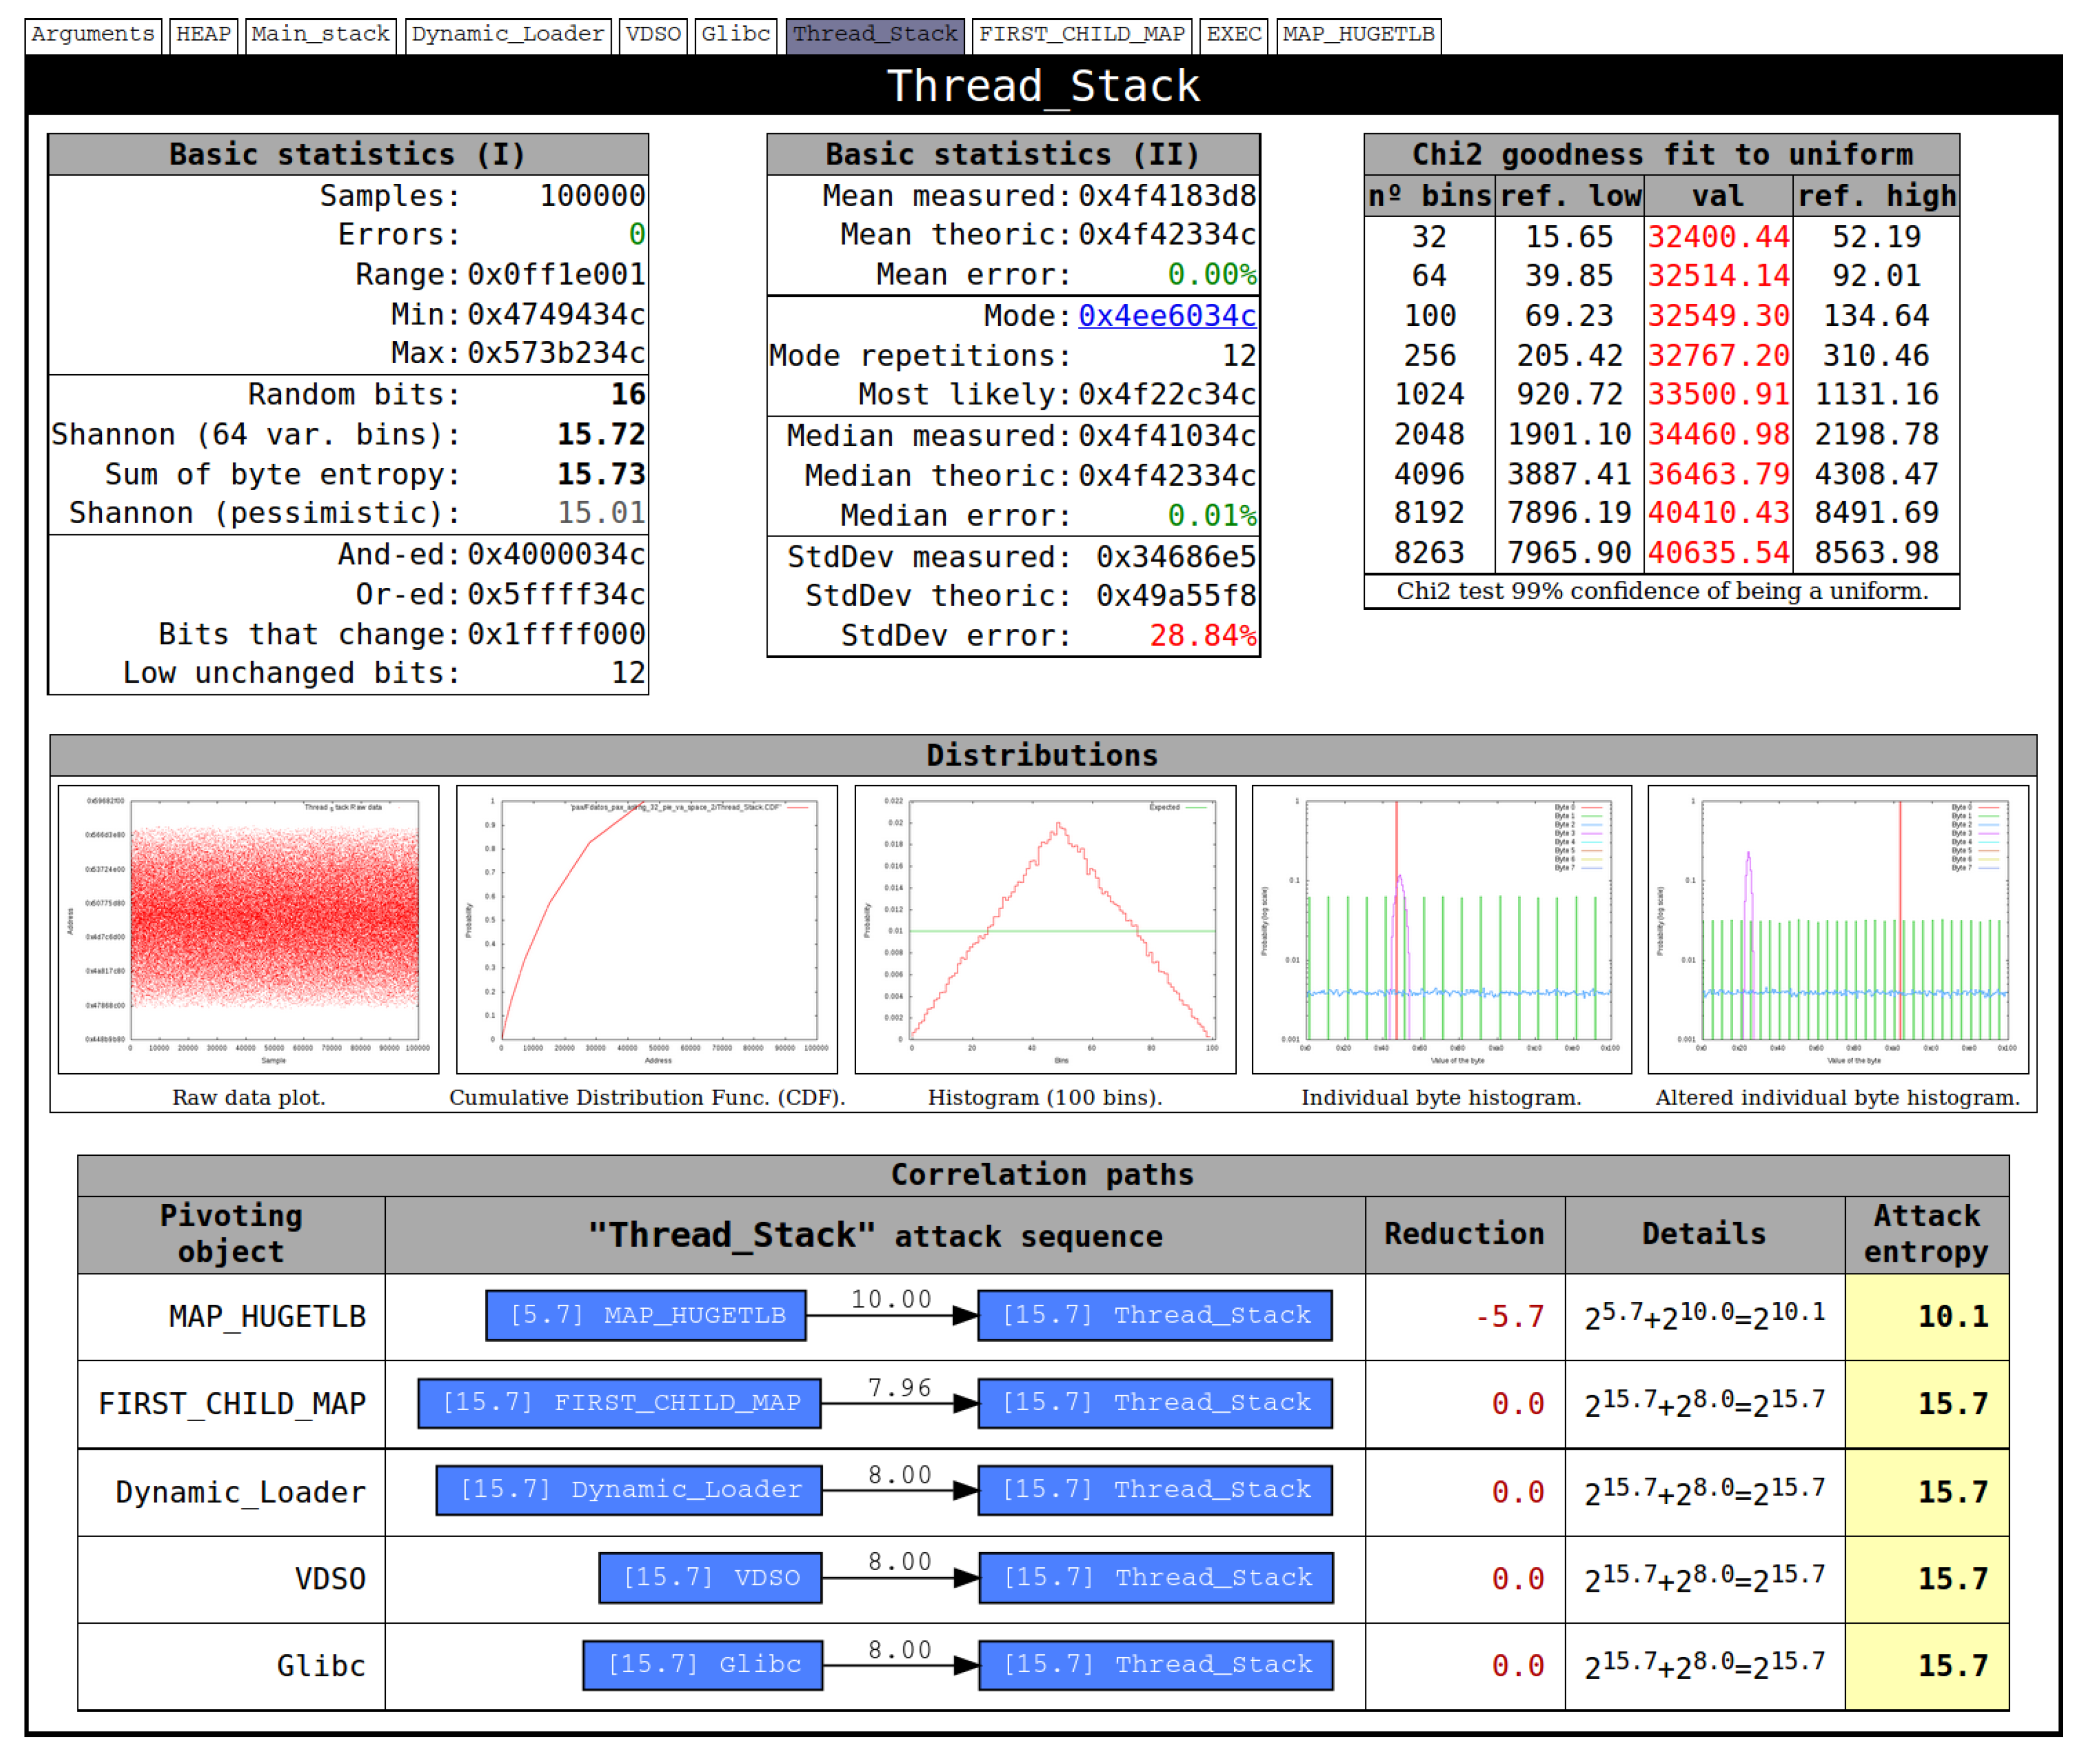Viewport: 2083px width, 1764px height.
Task: Open the Cumulative Distribution Function thumbnail
Action: point(646,930)
